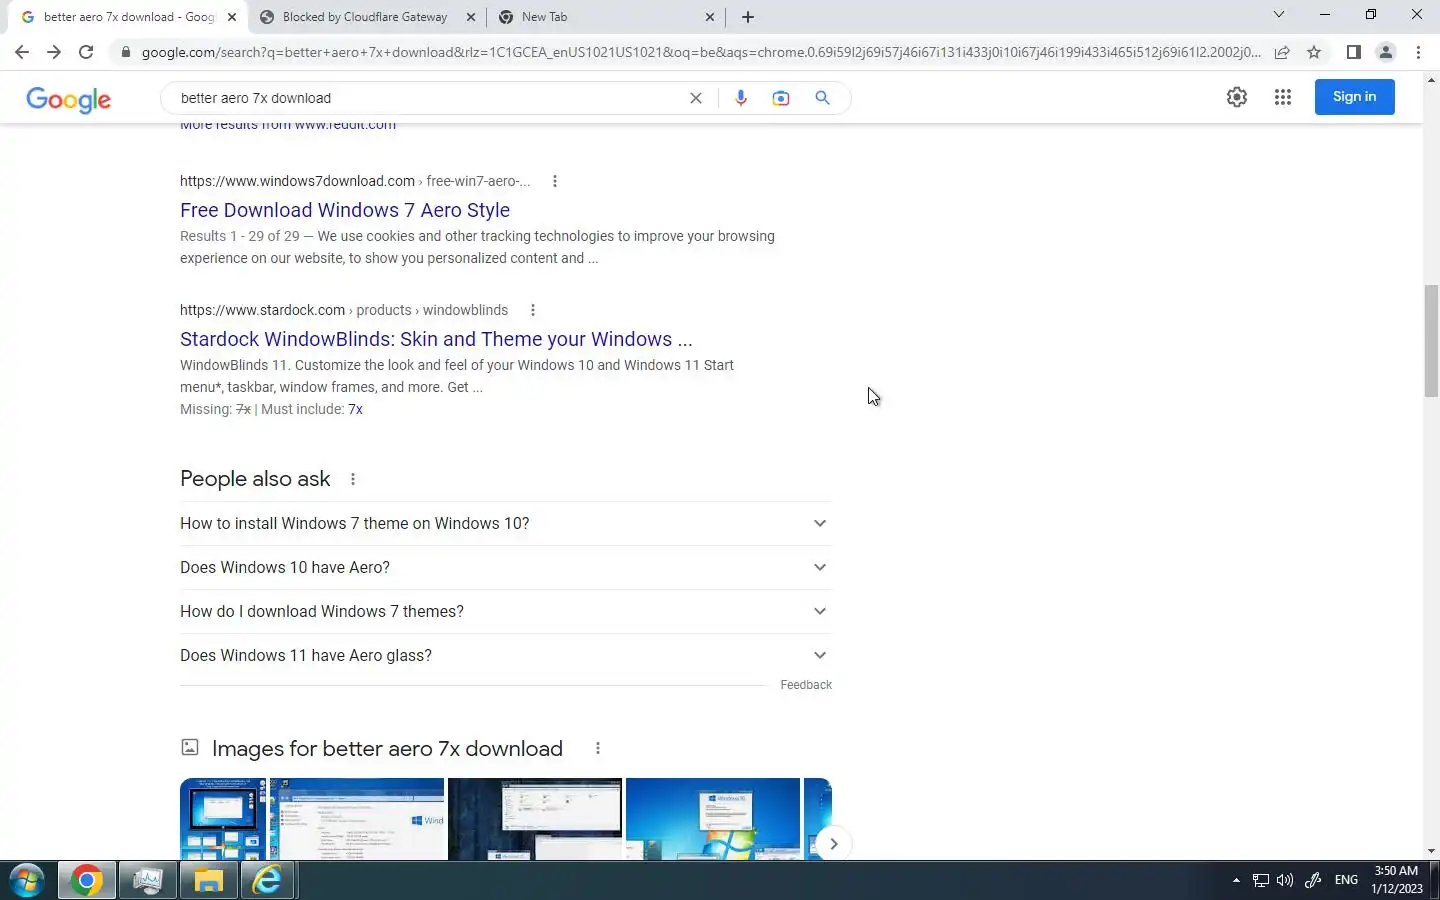The image size is (1440, 900).
Task: Open Stardock WindowBlinds result link
Action: point(436,339)
